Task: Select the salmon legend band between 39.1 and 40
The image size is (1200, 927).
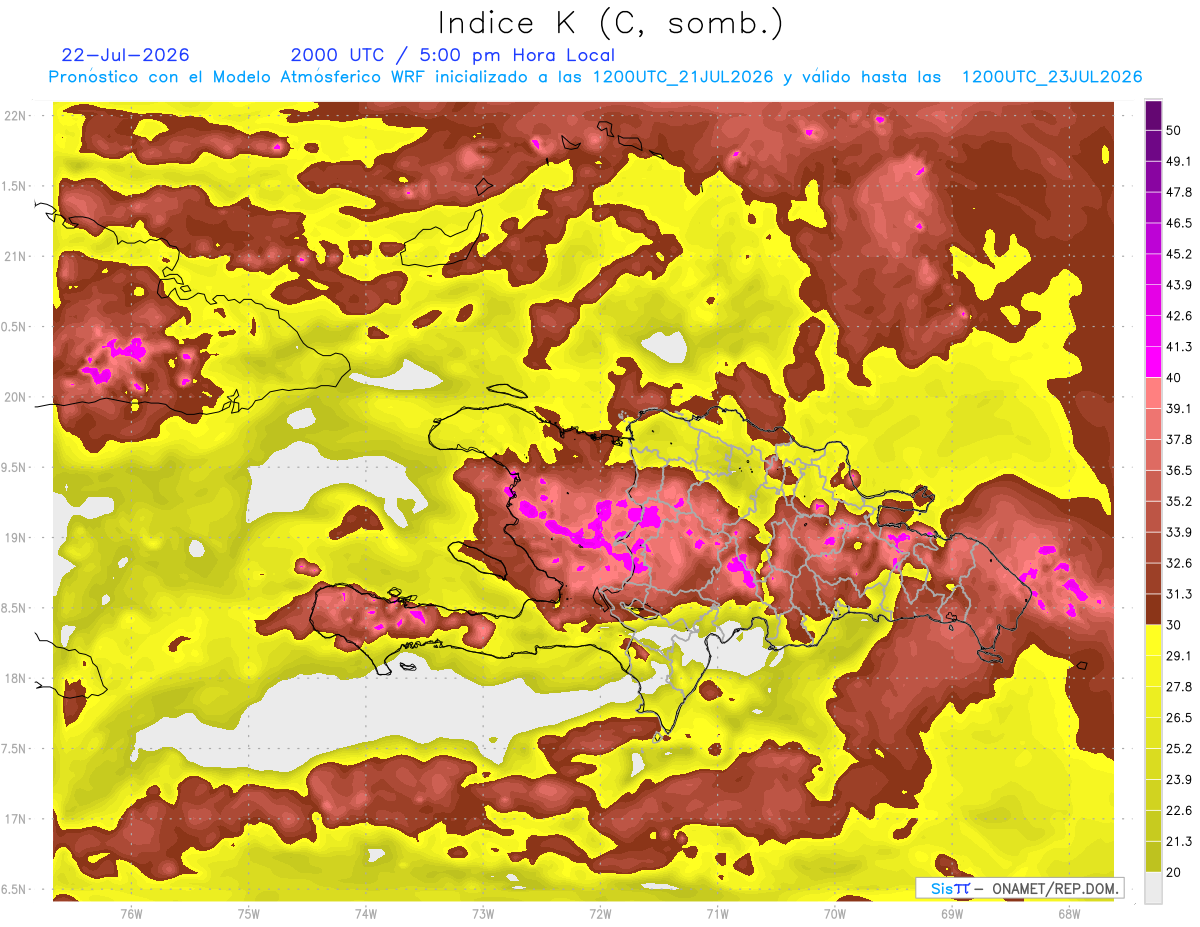Action: pos(1153,393)
